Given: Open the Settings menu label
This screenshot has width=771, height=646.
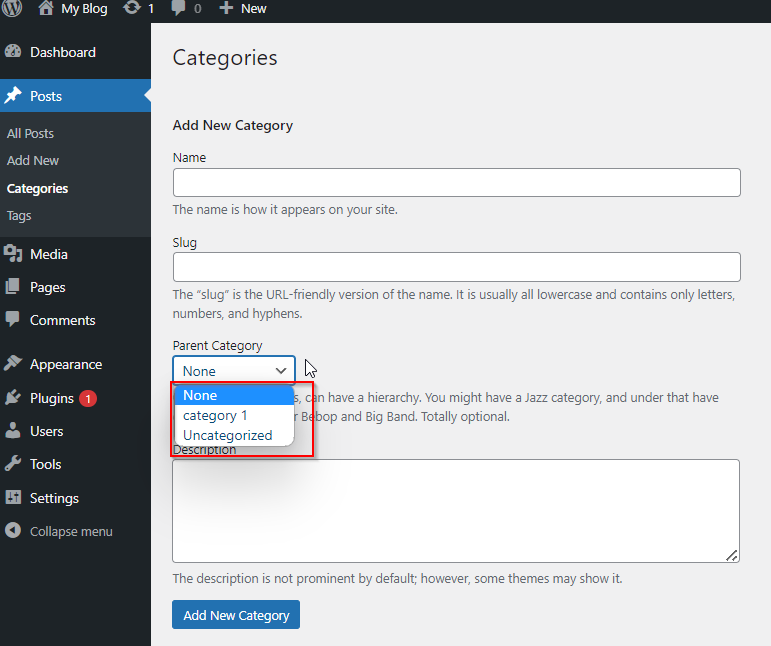Looking at the screenshot, I should pos(54,498).
